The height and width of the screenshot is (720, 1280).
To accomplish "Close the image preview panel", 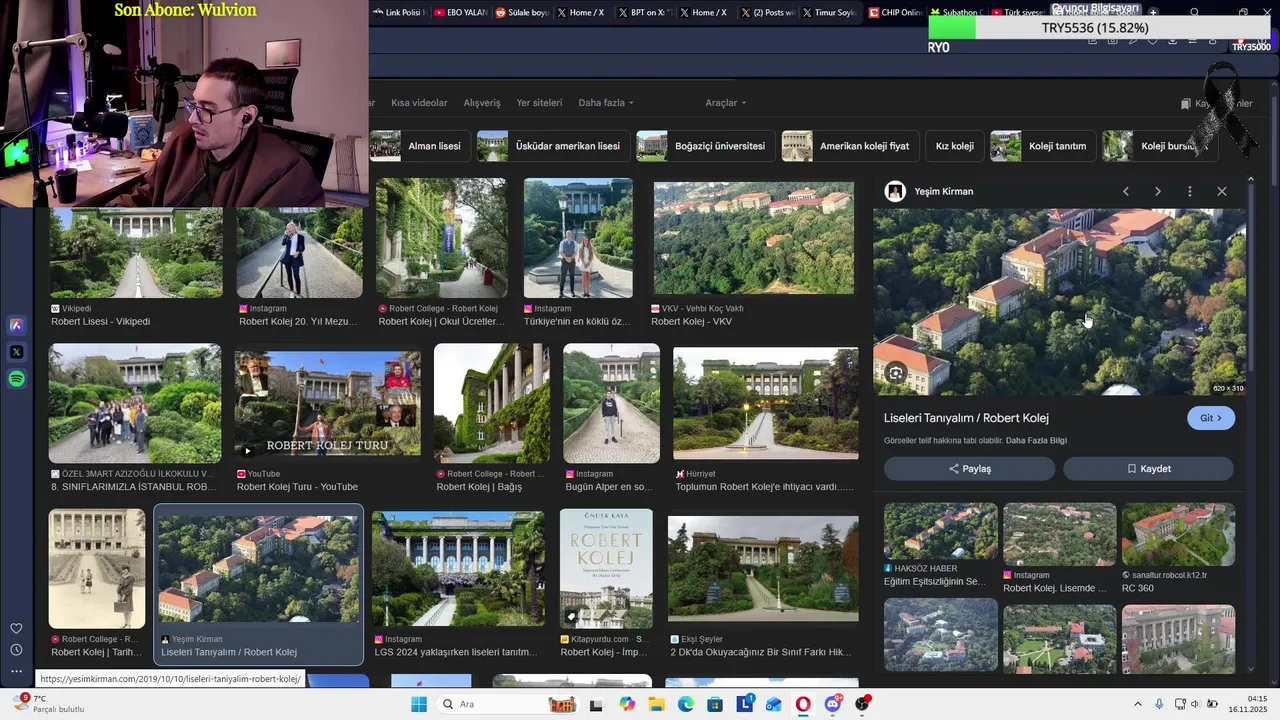I will [1222, 191].
